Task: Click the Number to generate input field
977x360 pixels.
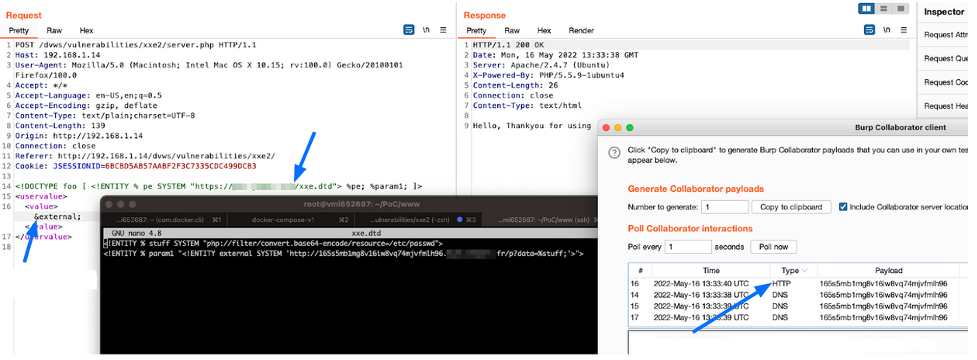Action: (725, 207)
